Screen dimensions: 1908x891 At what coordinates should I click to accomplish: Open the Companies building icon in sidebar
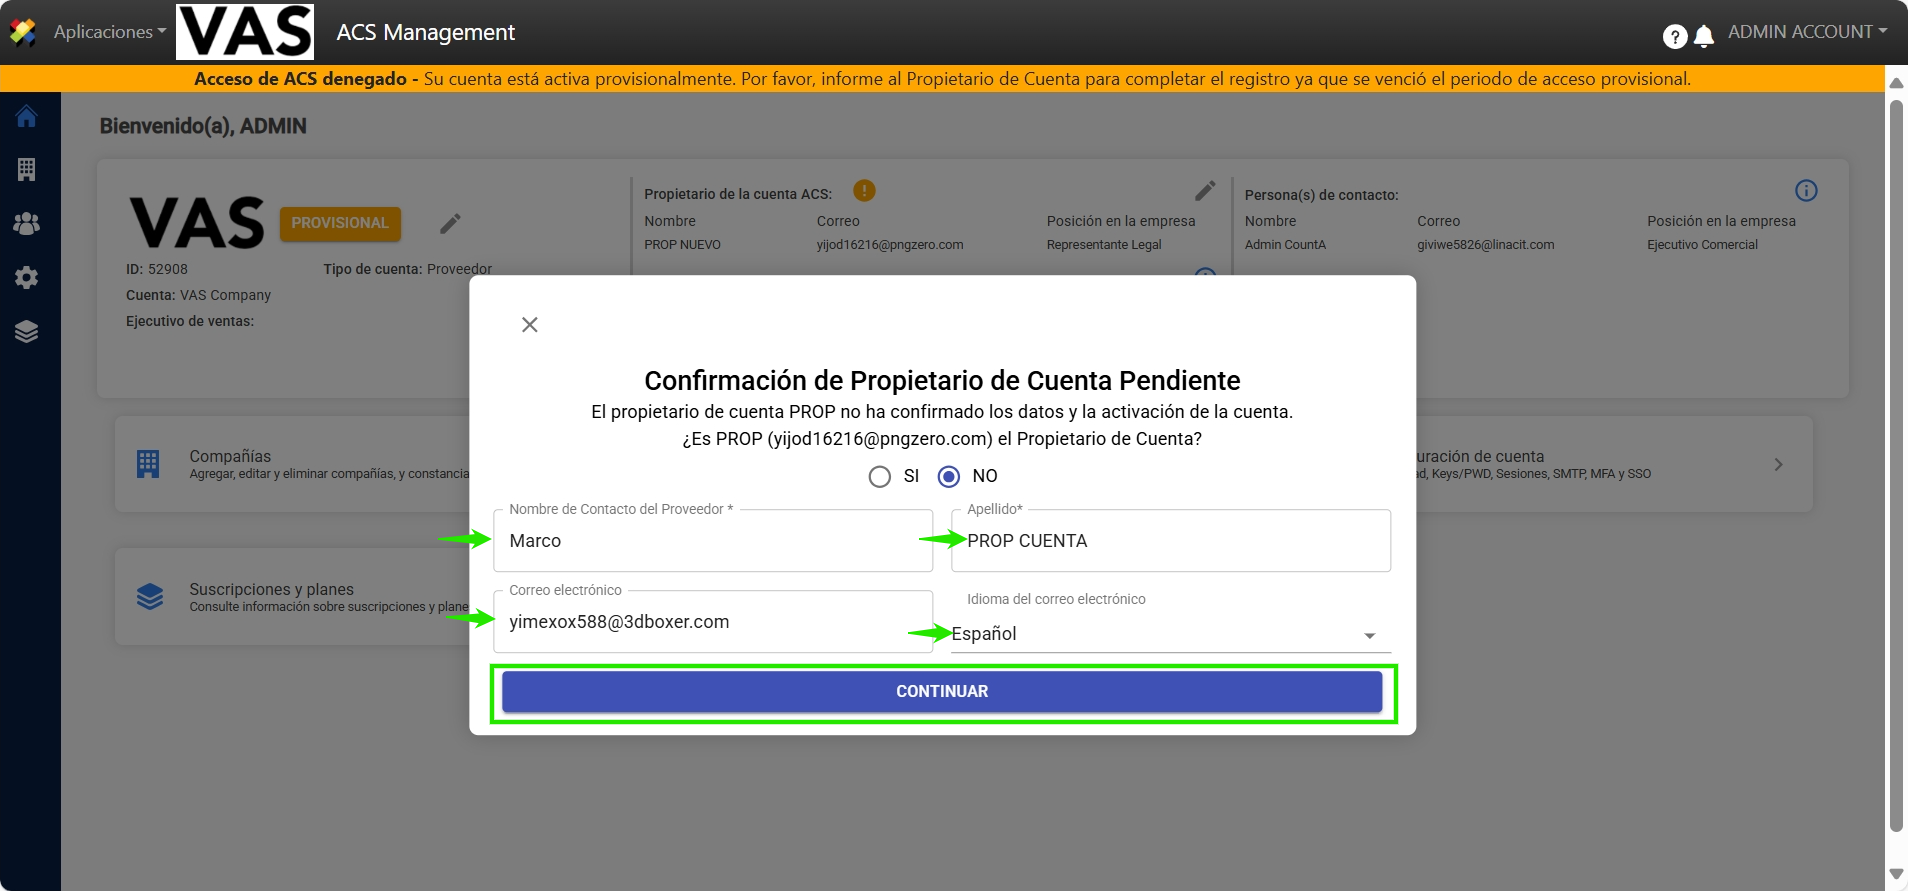point(27,169)
